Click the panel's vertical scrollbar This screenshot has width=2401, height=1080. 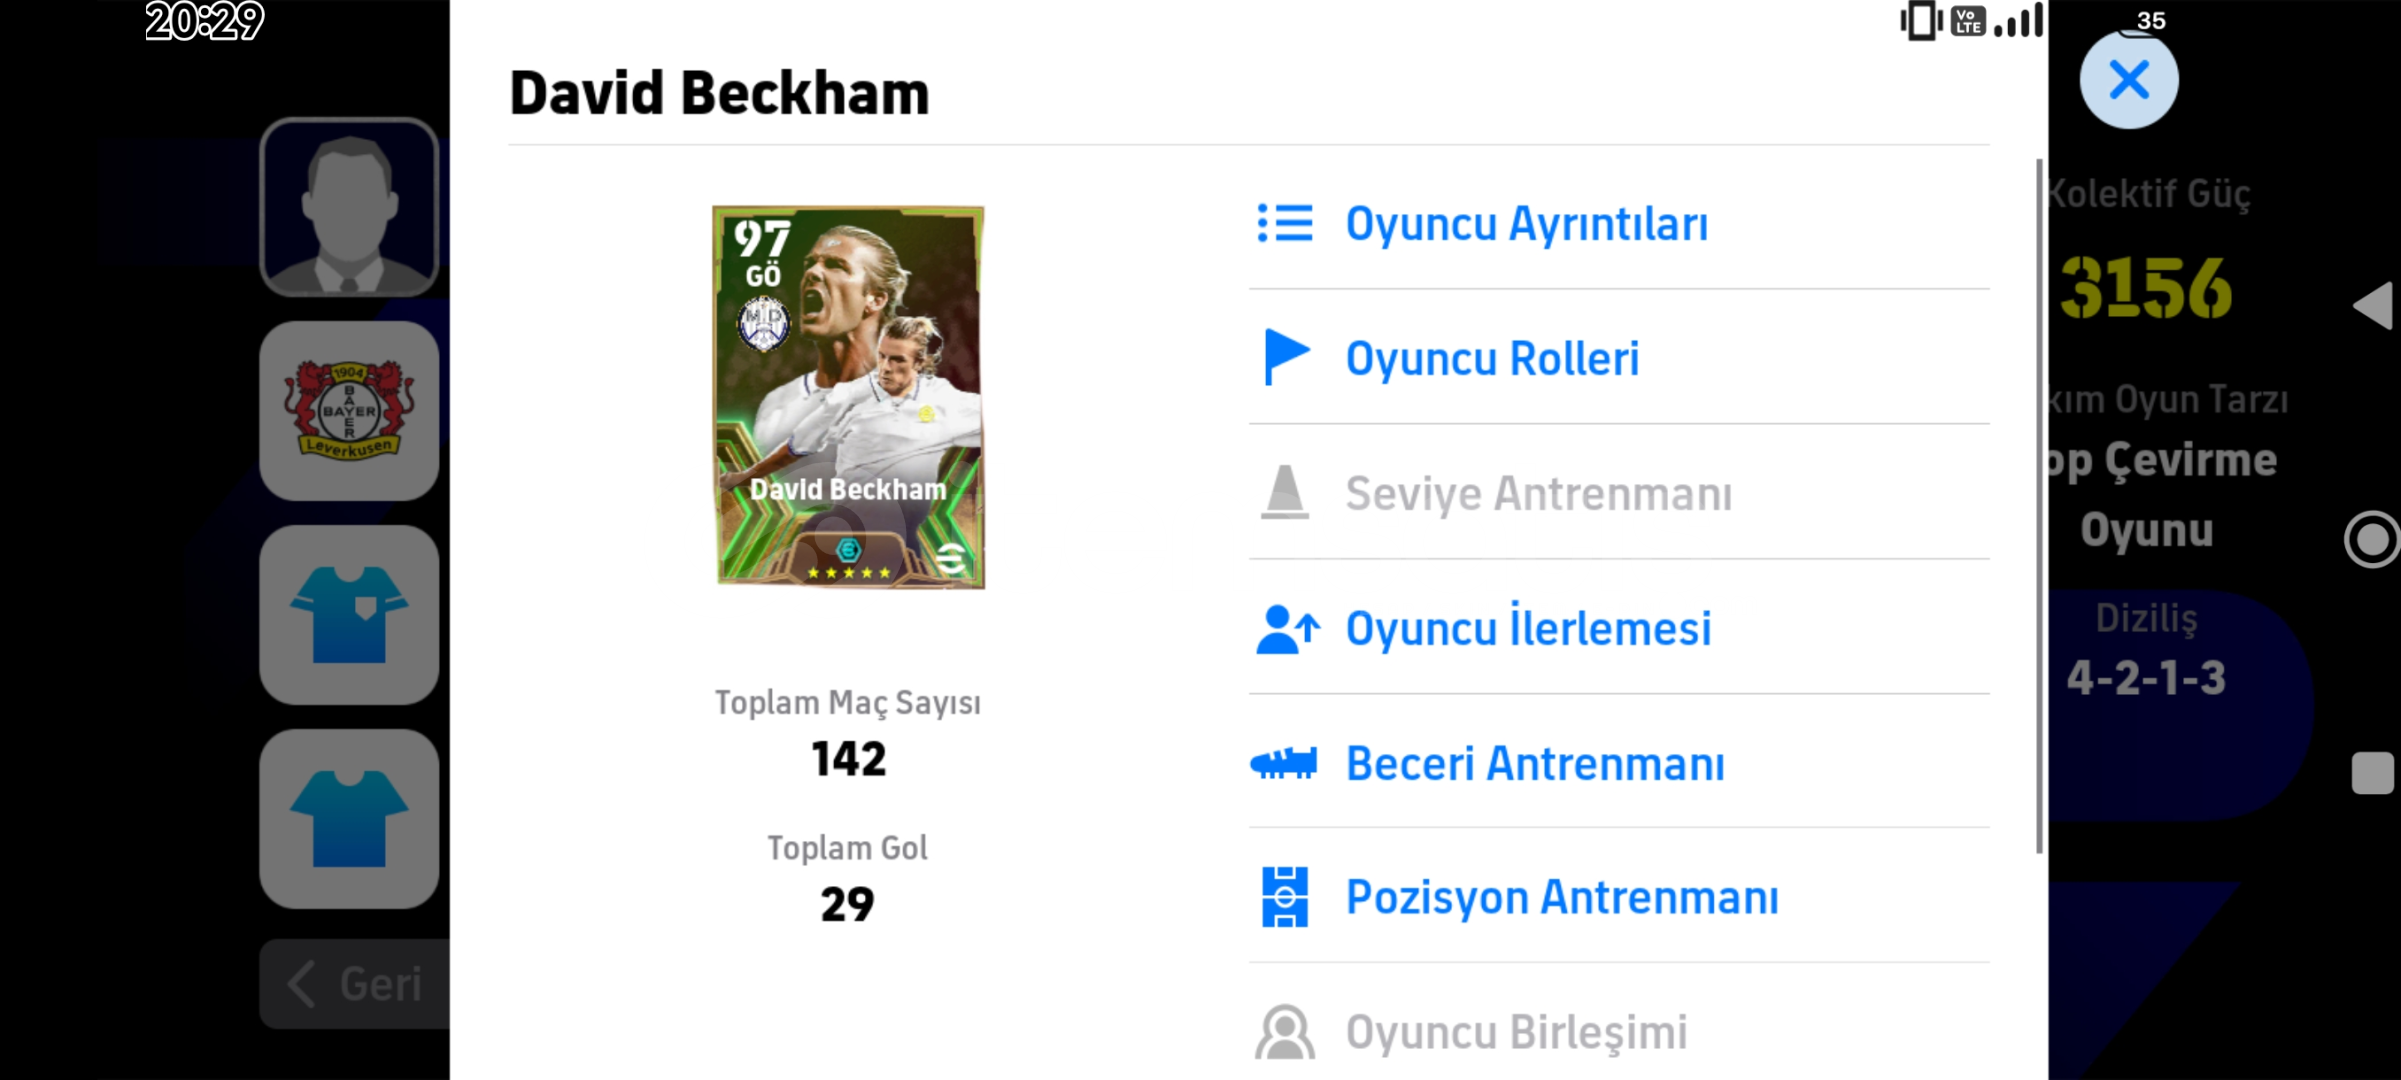pyautogui.click(x=2039, y=505)
